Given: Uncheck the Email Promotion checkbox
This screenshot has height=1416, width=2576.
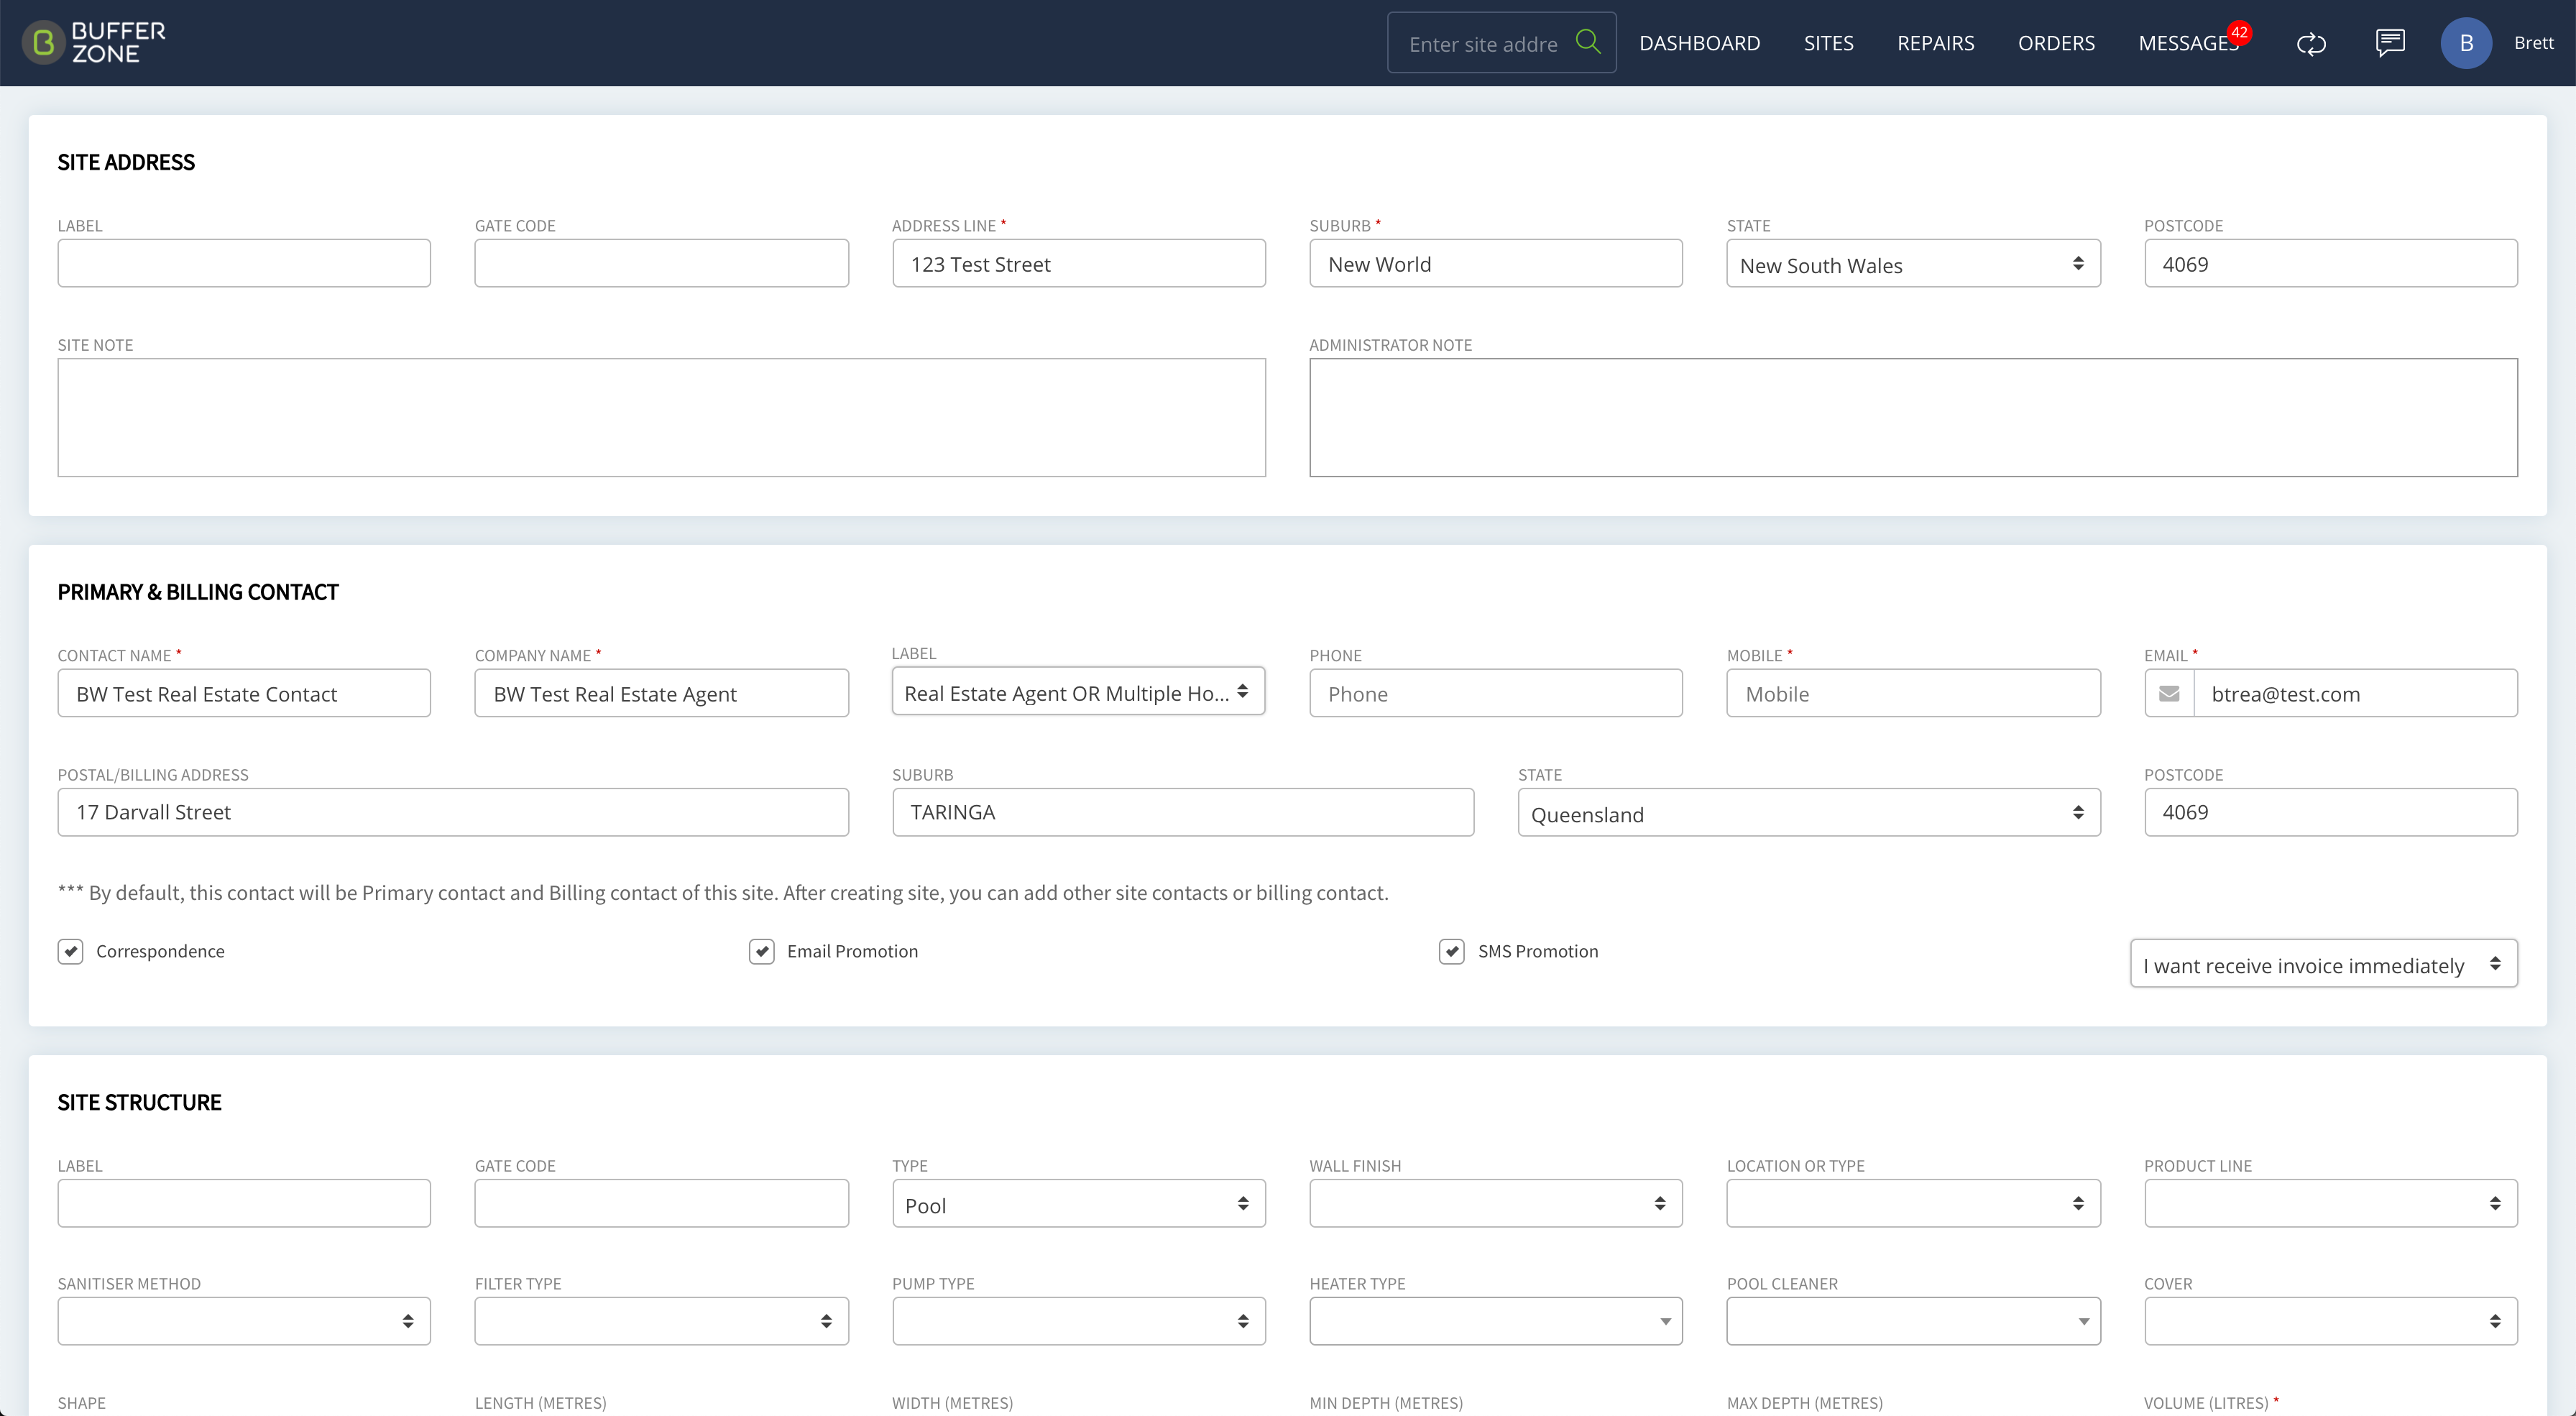Looking at the screenshot, I should 761,951.
